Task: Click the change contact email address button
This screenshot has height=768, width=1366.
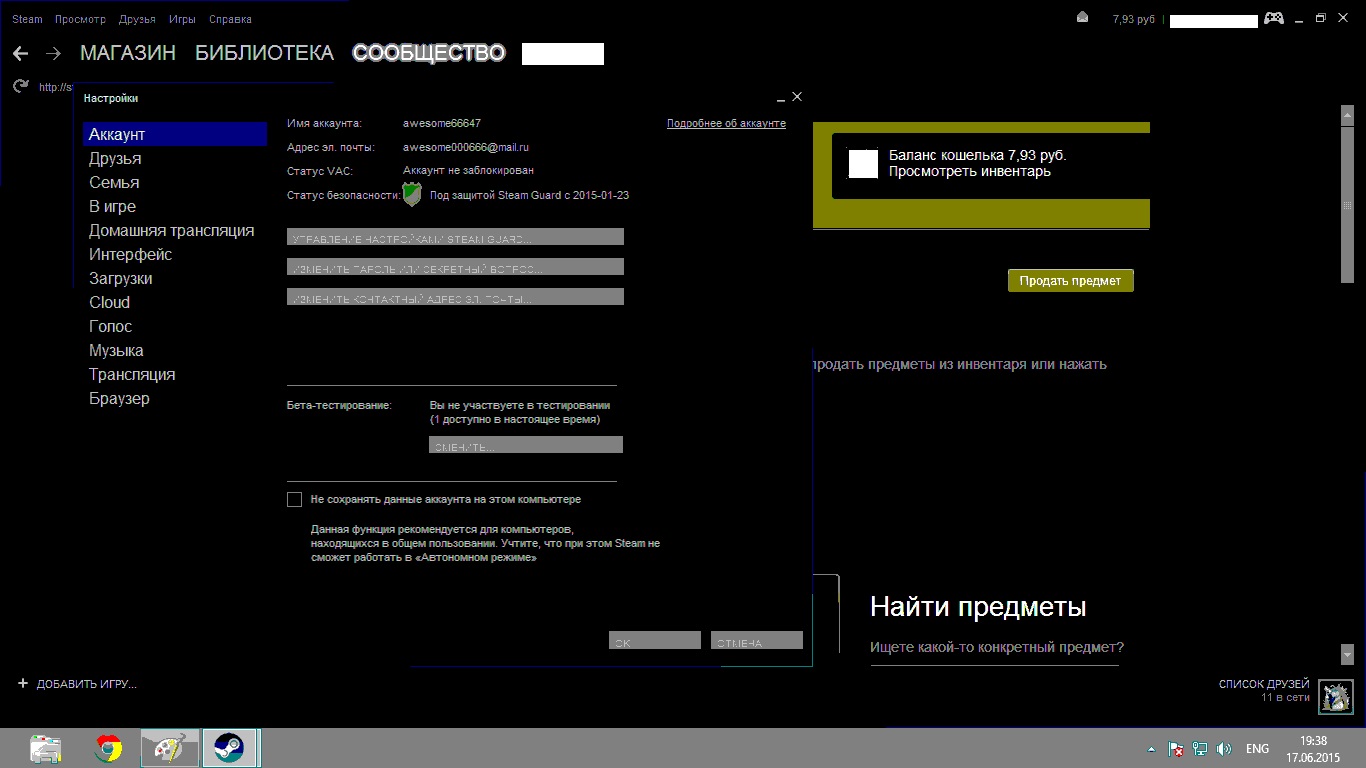Action: 455,296
